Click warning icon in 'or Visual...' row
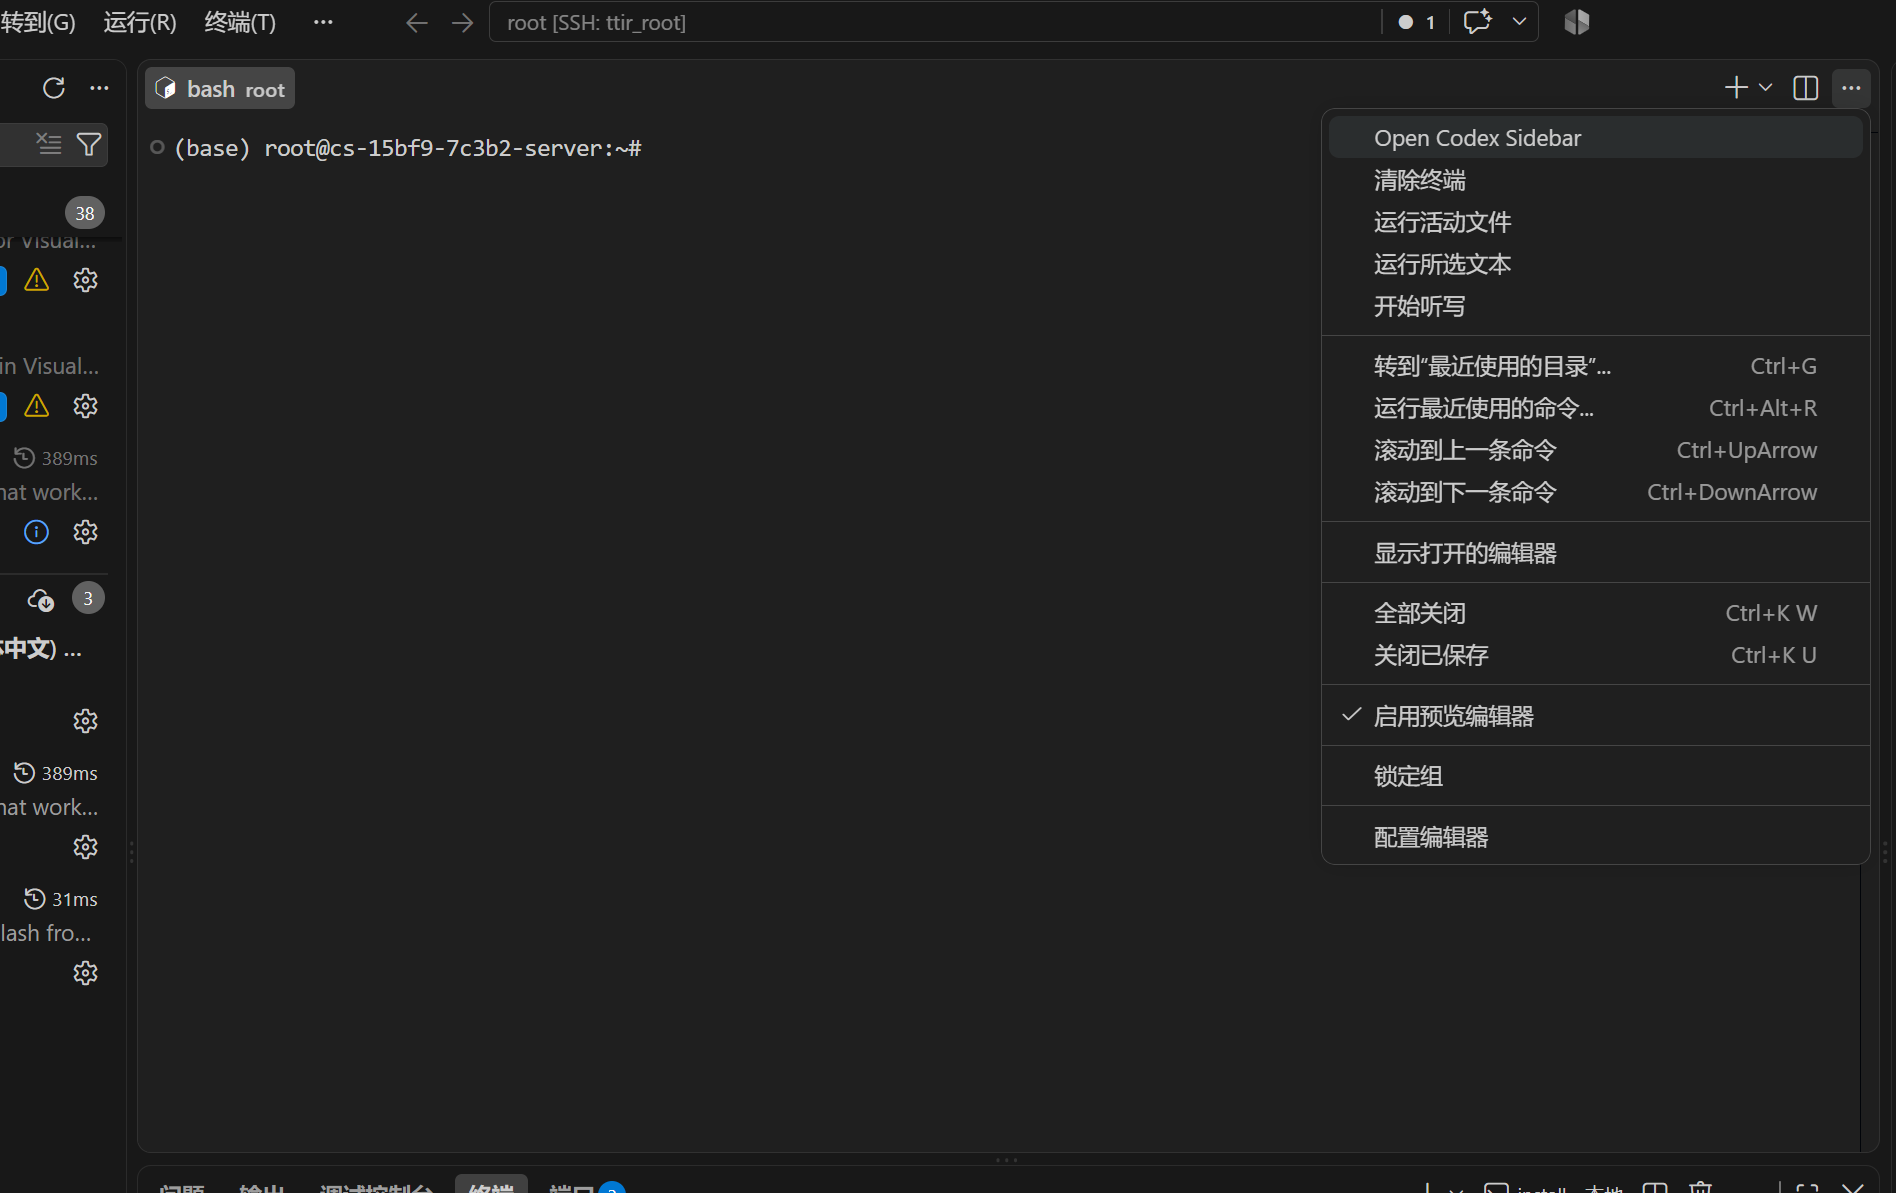 pos(36,280)
